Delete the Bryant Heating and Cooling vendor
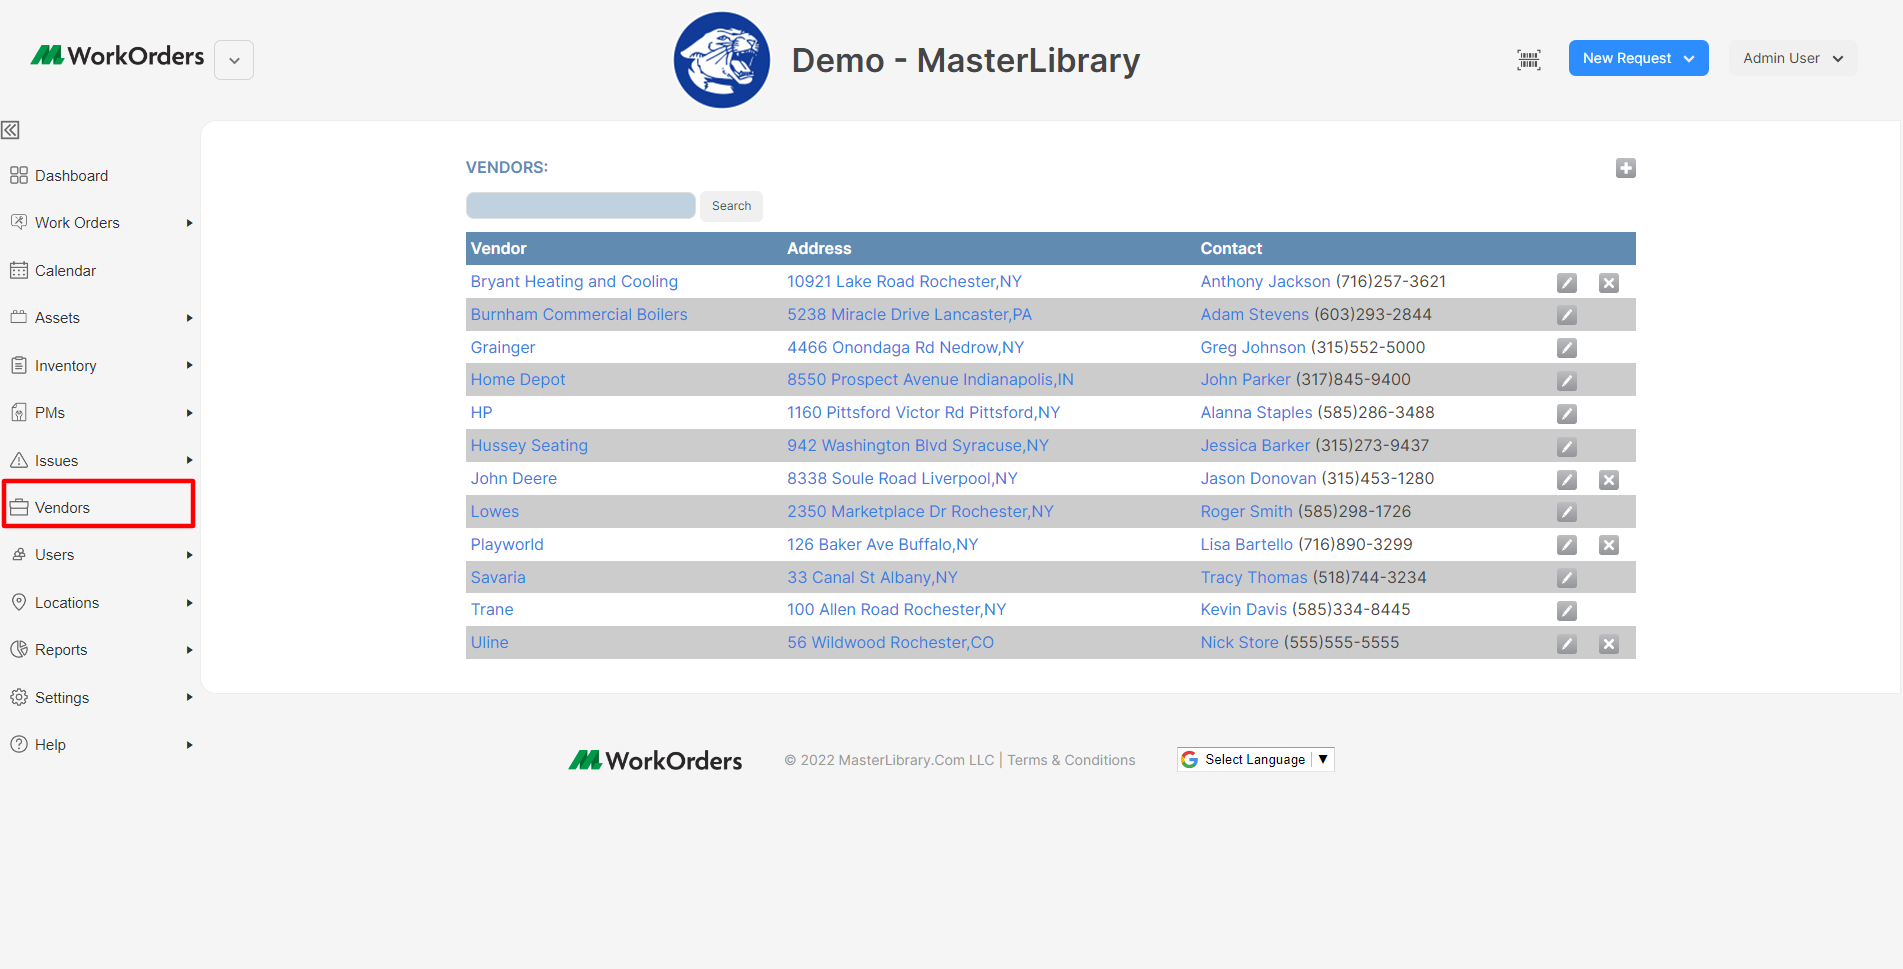This screenshot has width=1903, height=969. pos(1608,283)
